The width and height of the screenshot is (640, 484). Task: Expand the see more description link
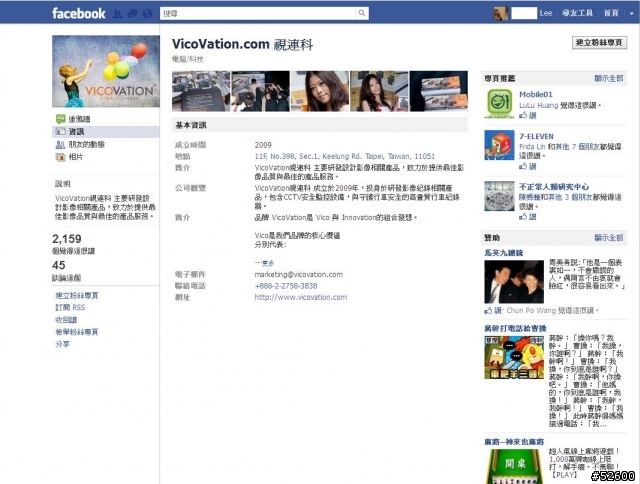(x=264, y=263)
